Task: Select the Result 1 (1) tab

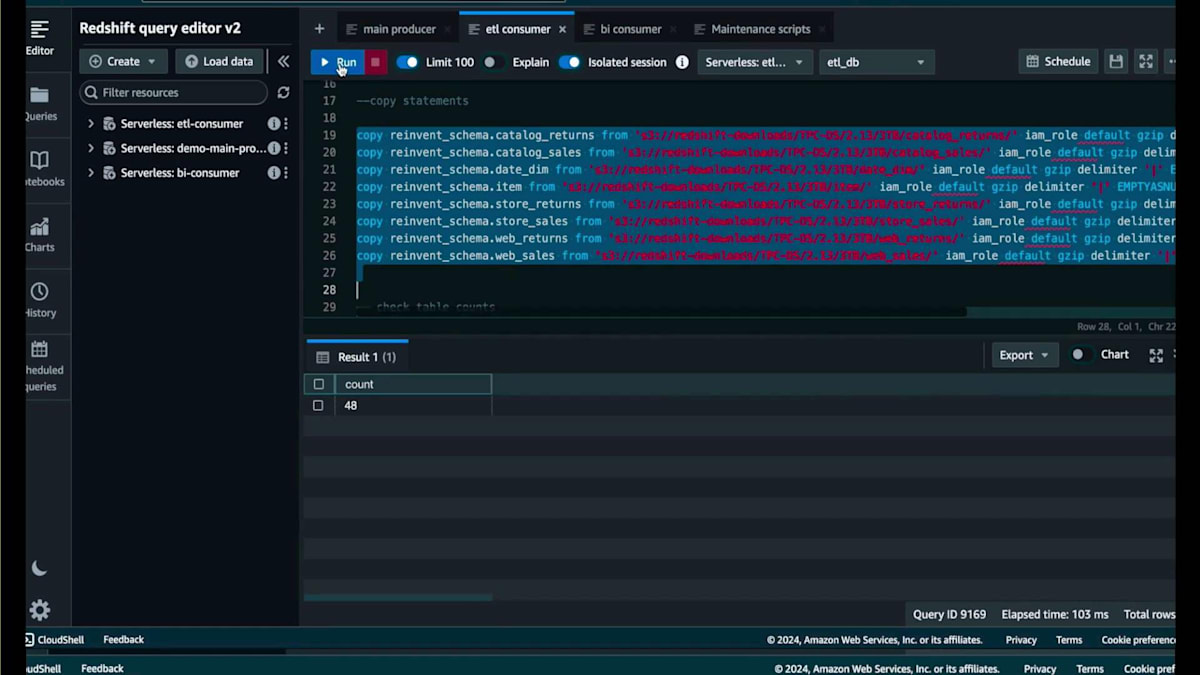Action: coord(357,357)
